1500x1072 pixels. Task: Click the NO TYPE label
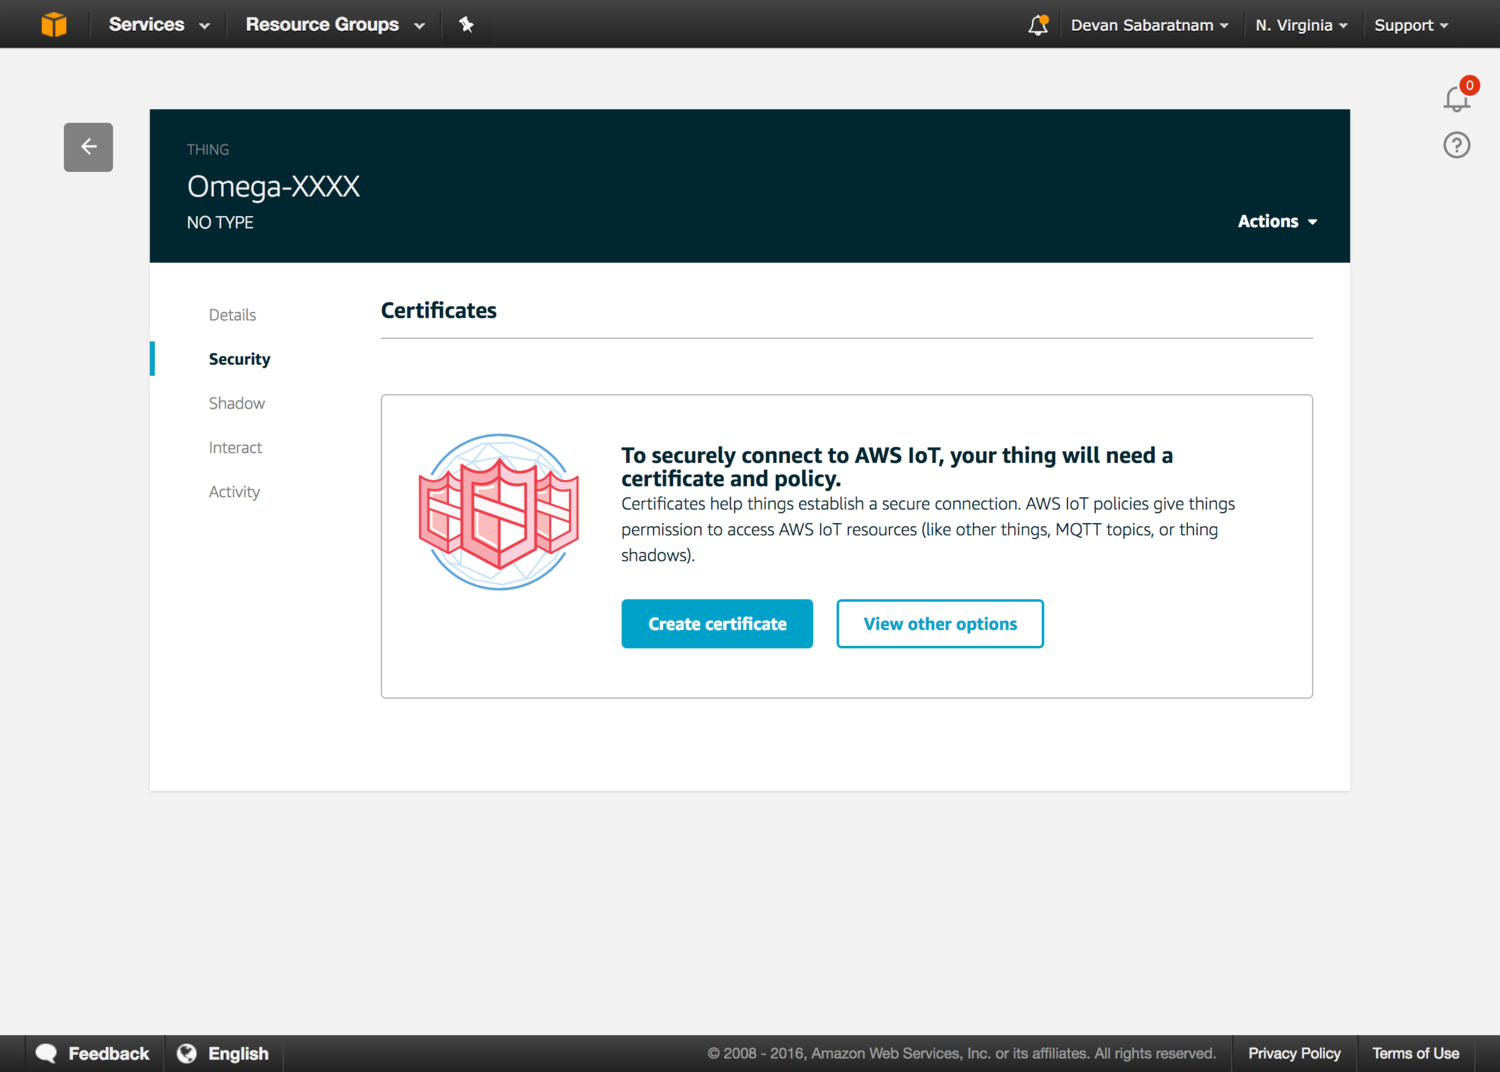click(x=220, y=222)
